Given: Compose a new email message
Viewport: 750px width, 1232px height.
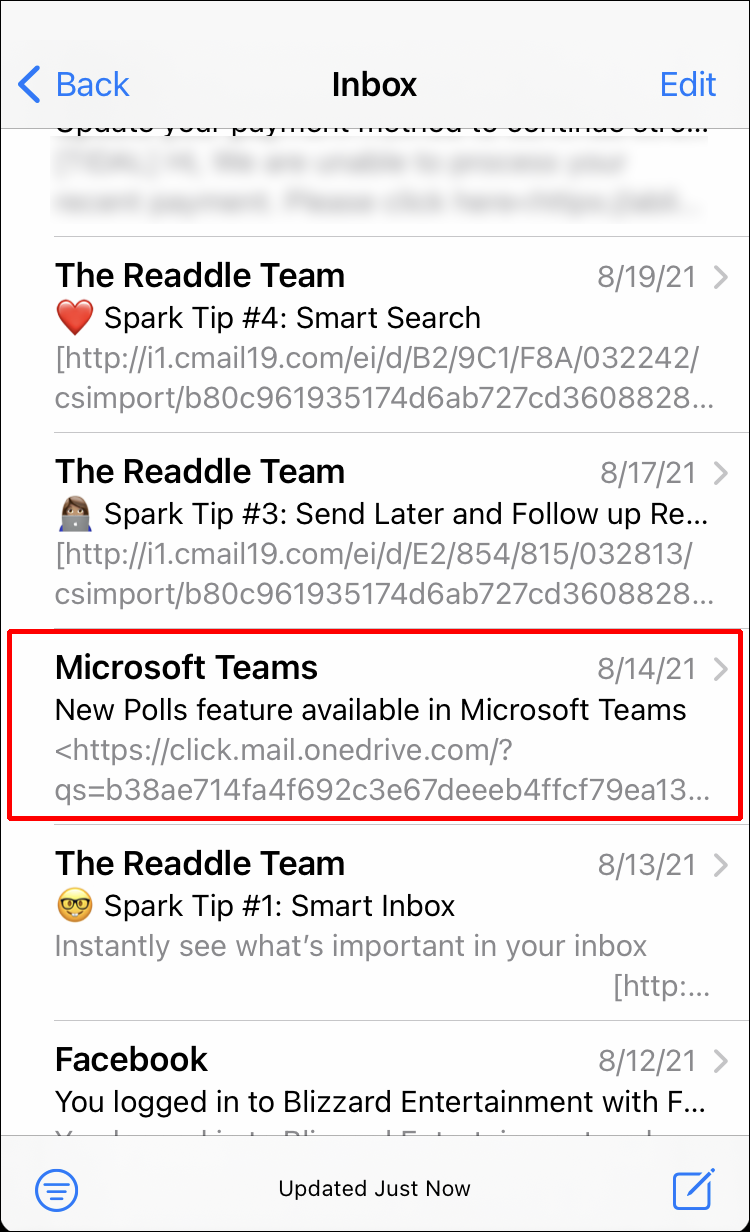Looking at the screenshot, I should click(692, 1189).
